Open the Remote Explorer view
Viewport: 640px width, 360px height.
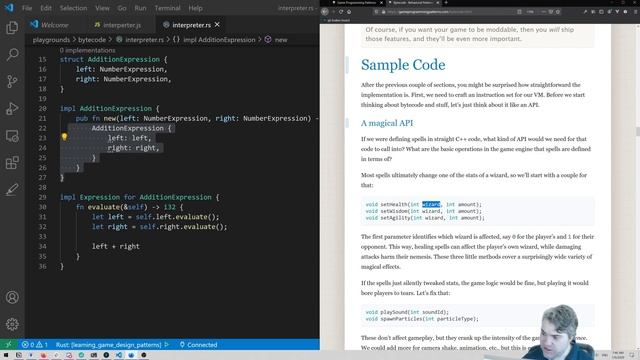12,136
